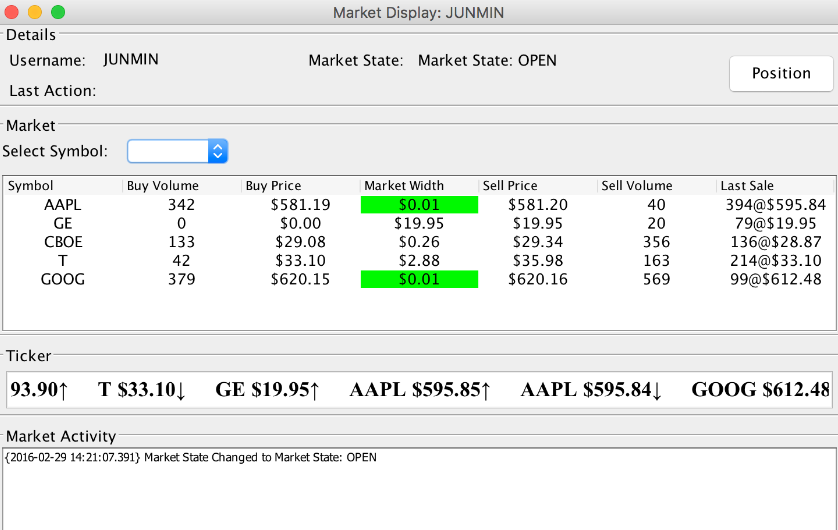Open the Position window button
The image size is (838, 530).
tap(781, 73)
